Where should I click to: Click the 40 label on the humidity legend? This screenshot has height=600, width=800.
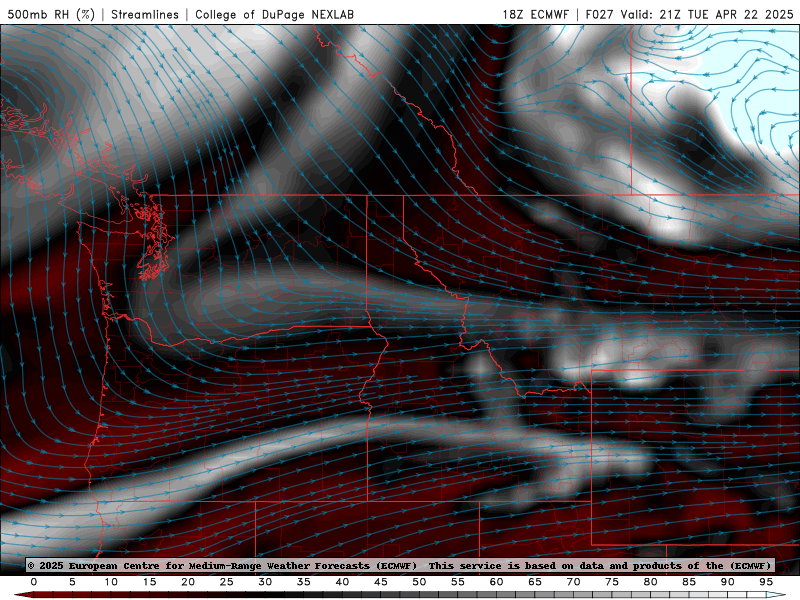coord(342,582)
